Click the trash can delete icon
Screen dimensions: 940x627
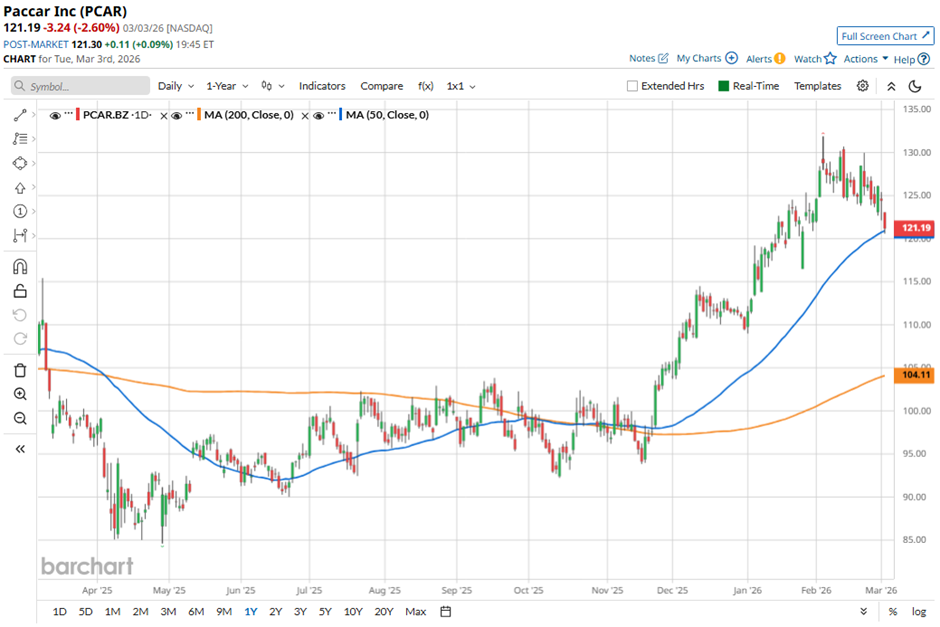(19, 370)
